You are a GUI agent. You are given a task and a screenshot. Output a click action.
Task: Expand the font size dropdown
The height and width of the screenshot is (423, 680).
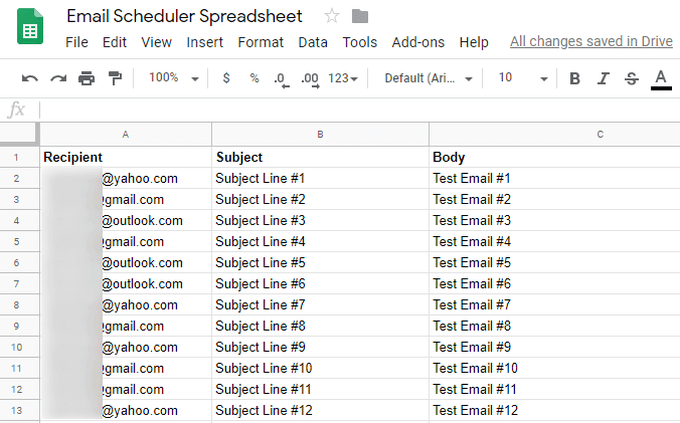click(x=522, y=78)
